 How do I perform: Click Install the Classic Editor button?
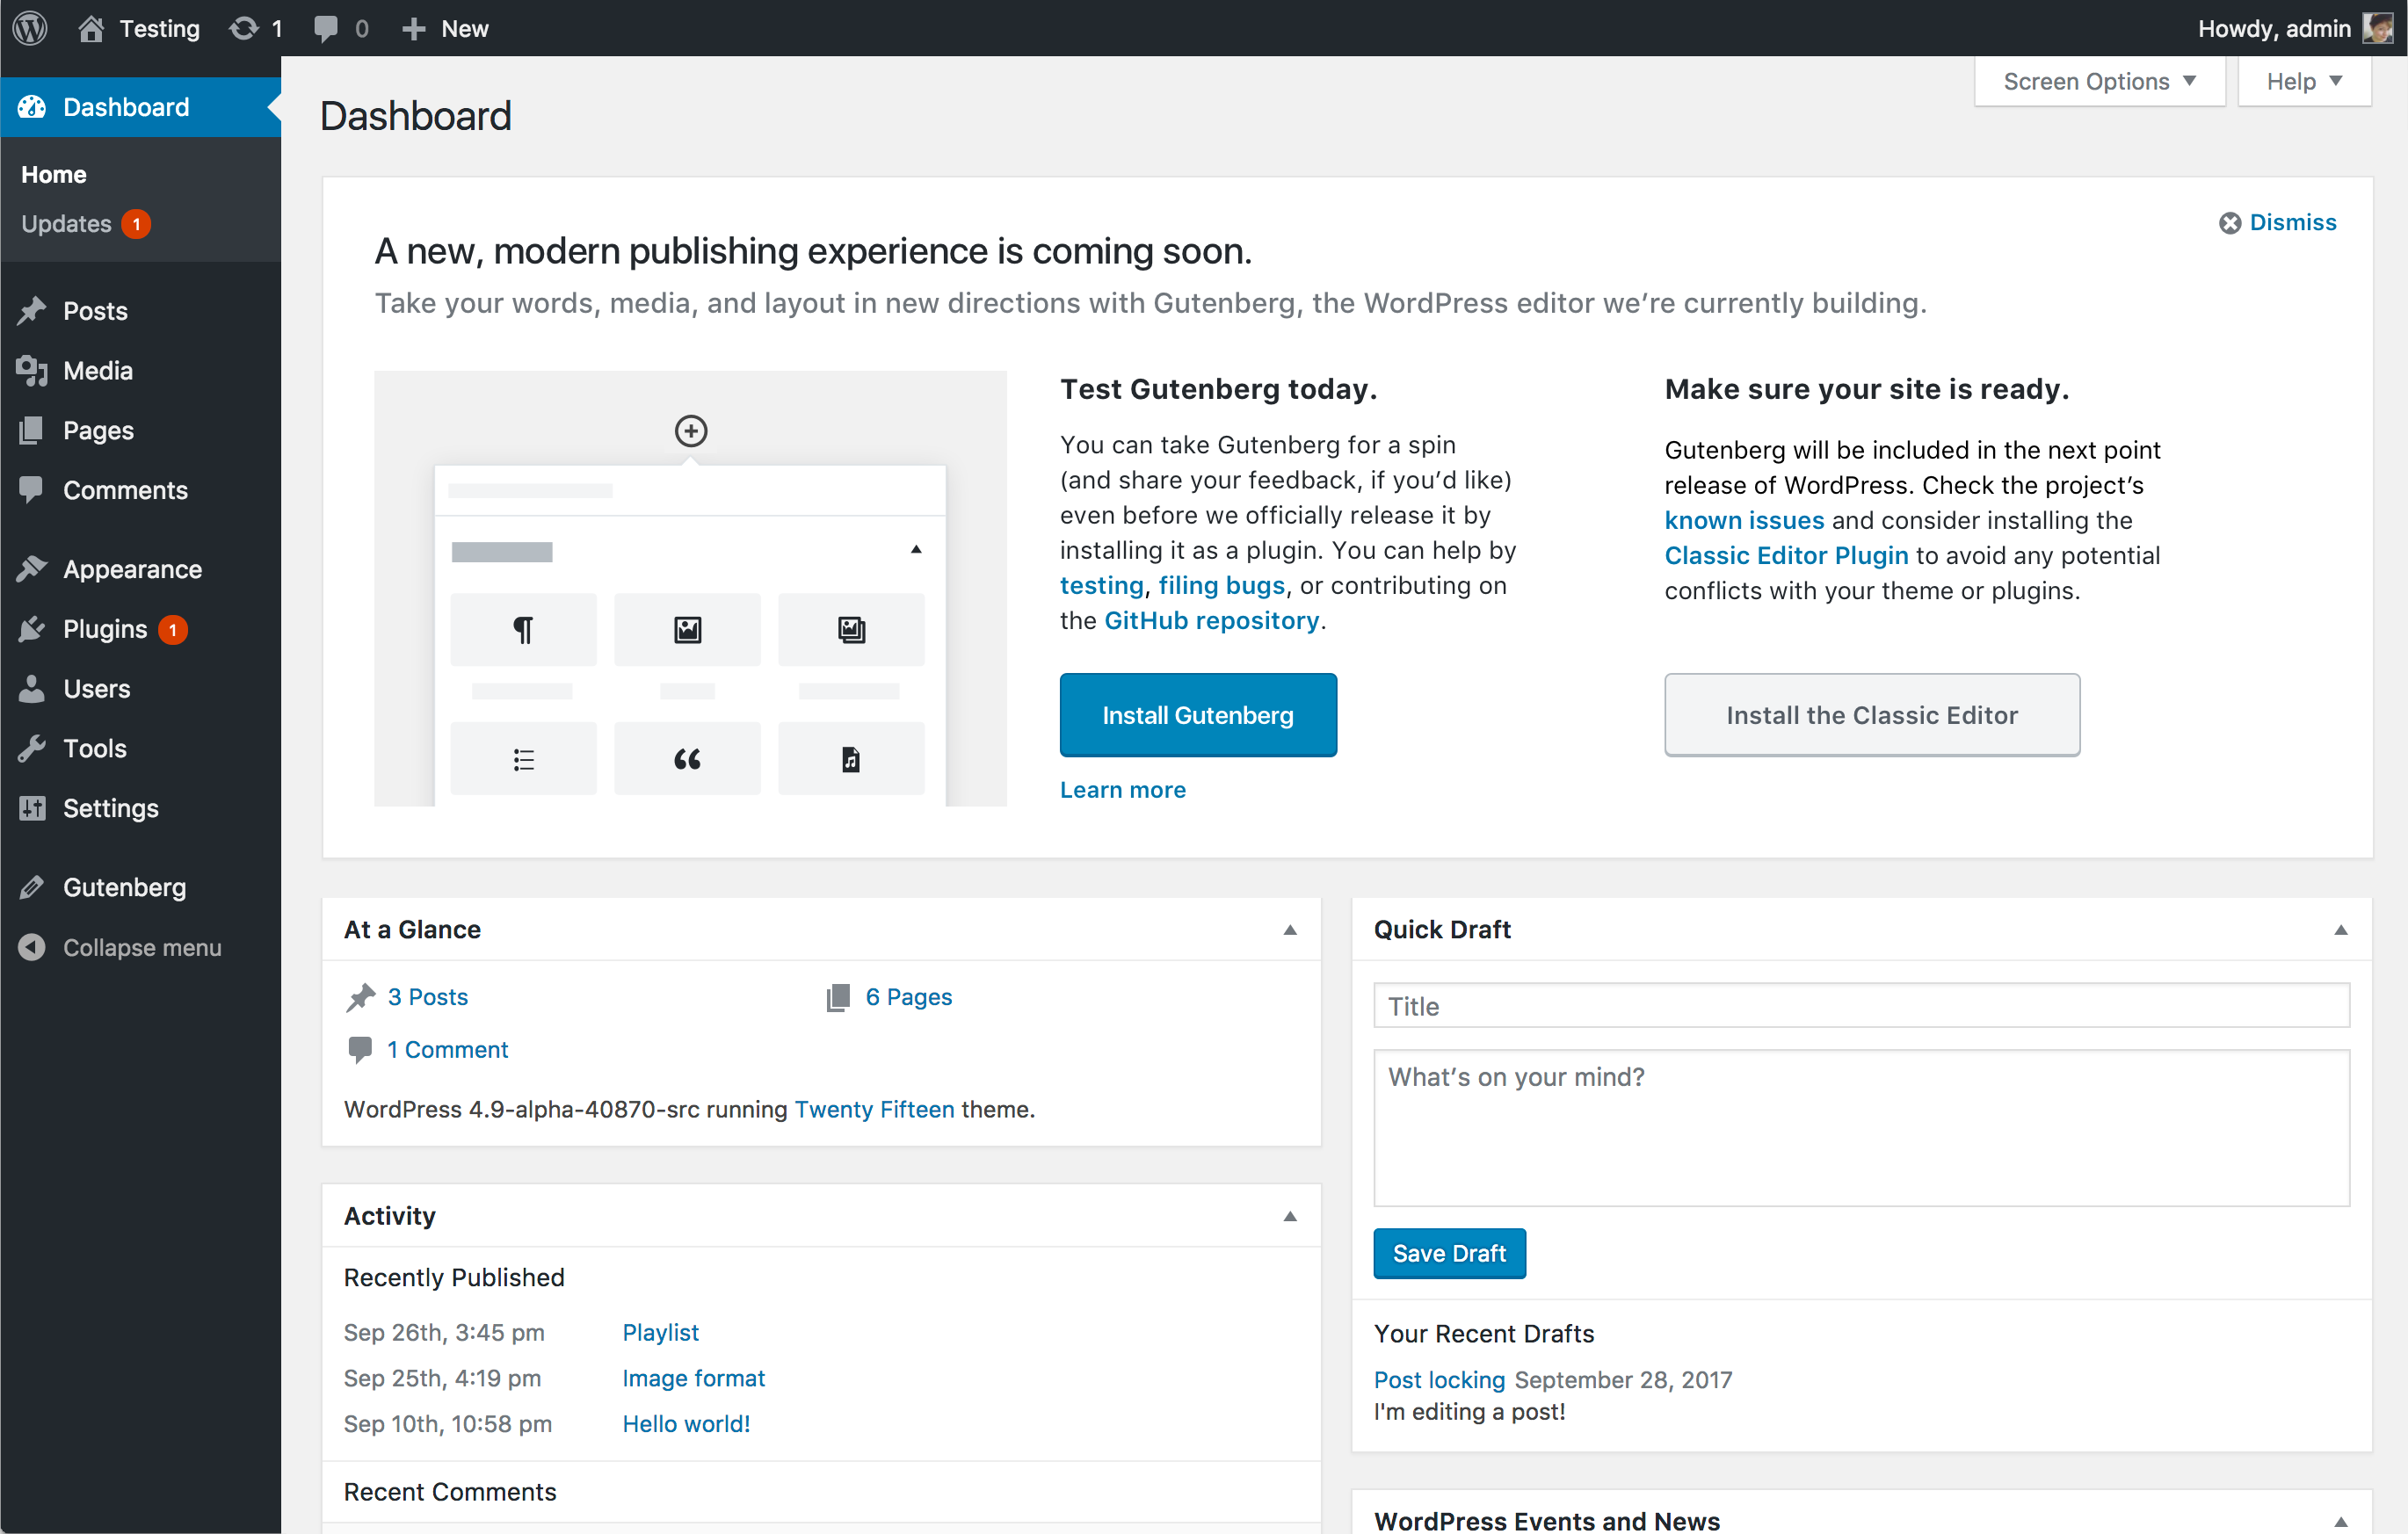click(1872, 715)
